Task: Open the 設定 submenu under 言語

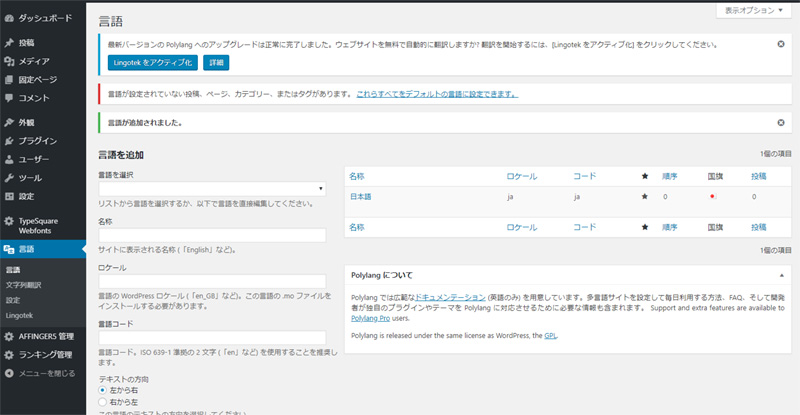Action: pyautogui.click(x=13, y=300)
